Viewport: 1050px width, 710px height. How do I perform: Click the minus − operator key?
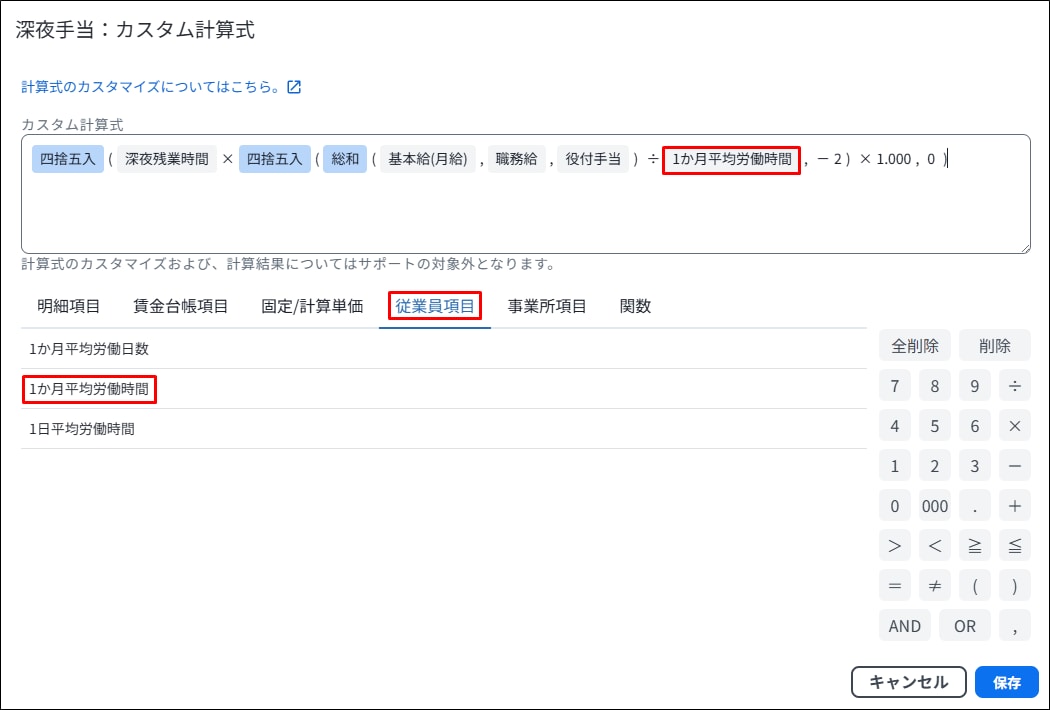pos(1014,466)
